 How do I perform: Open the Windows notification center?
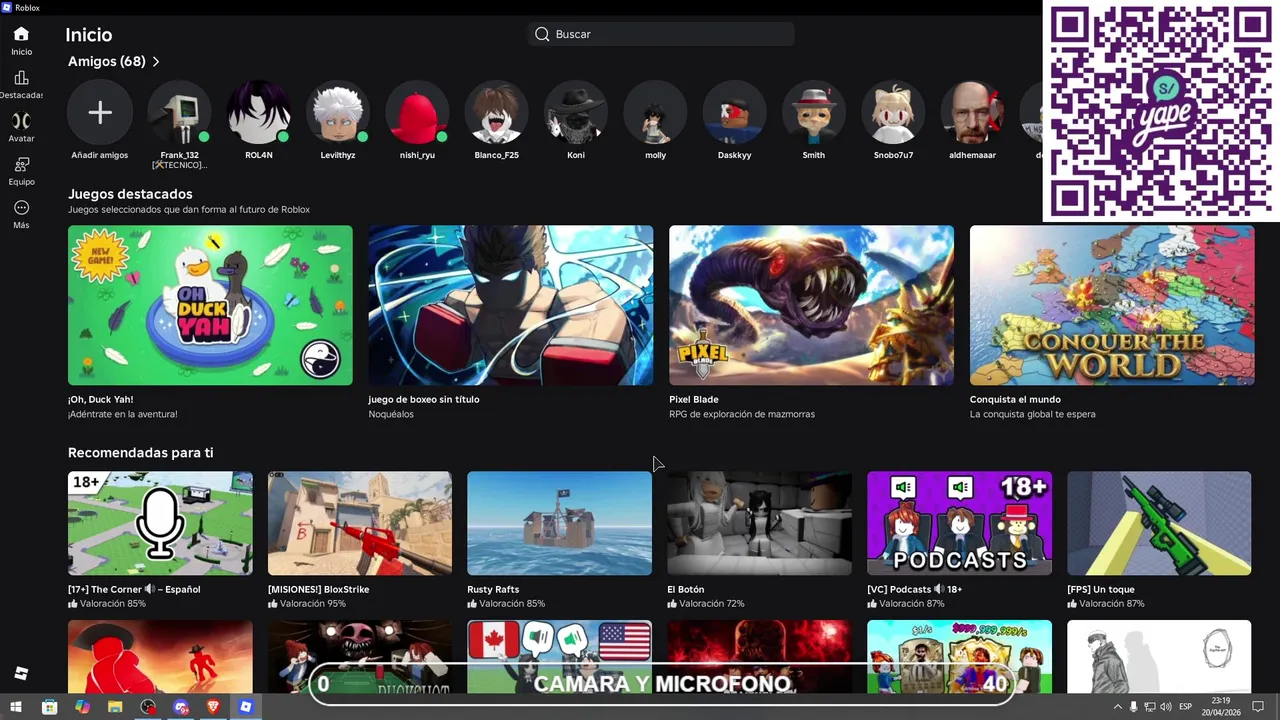(x=1258, y=707)
